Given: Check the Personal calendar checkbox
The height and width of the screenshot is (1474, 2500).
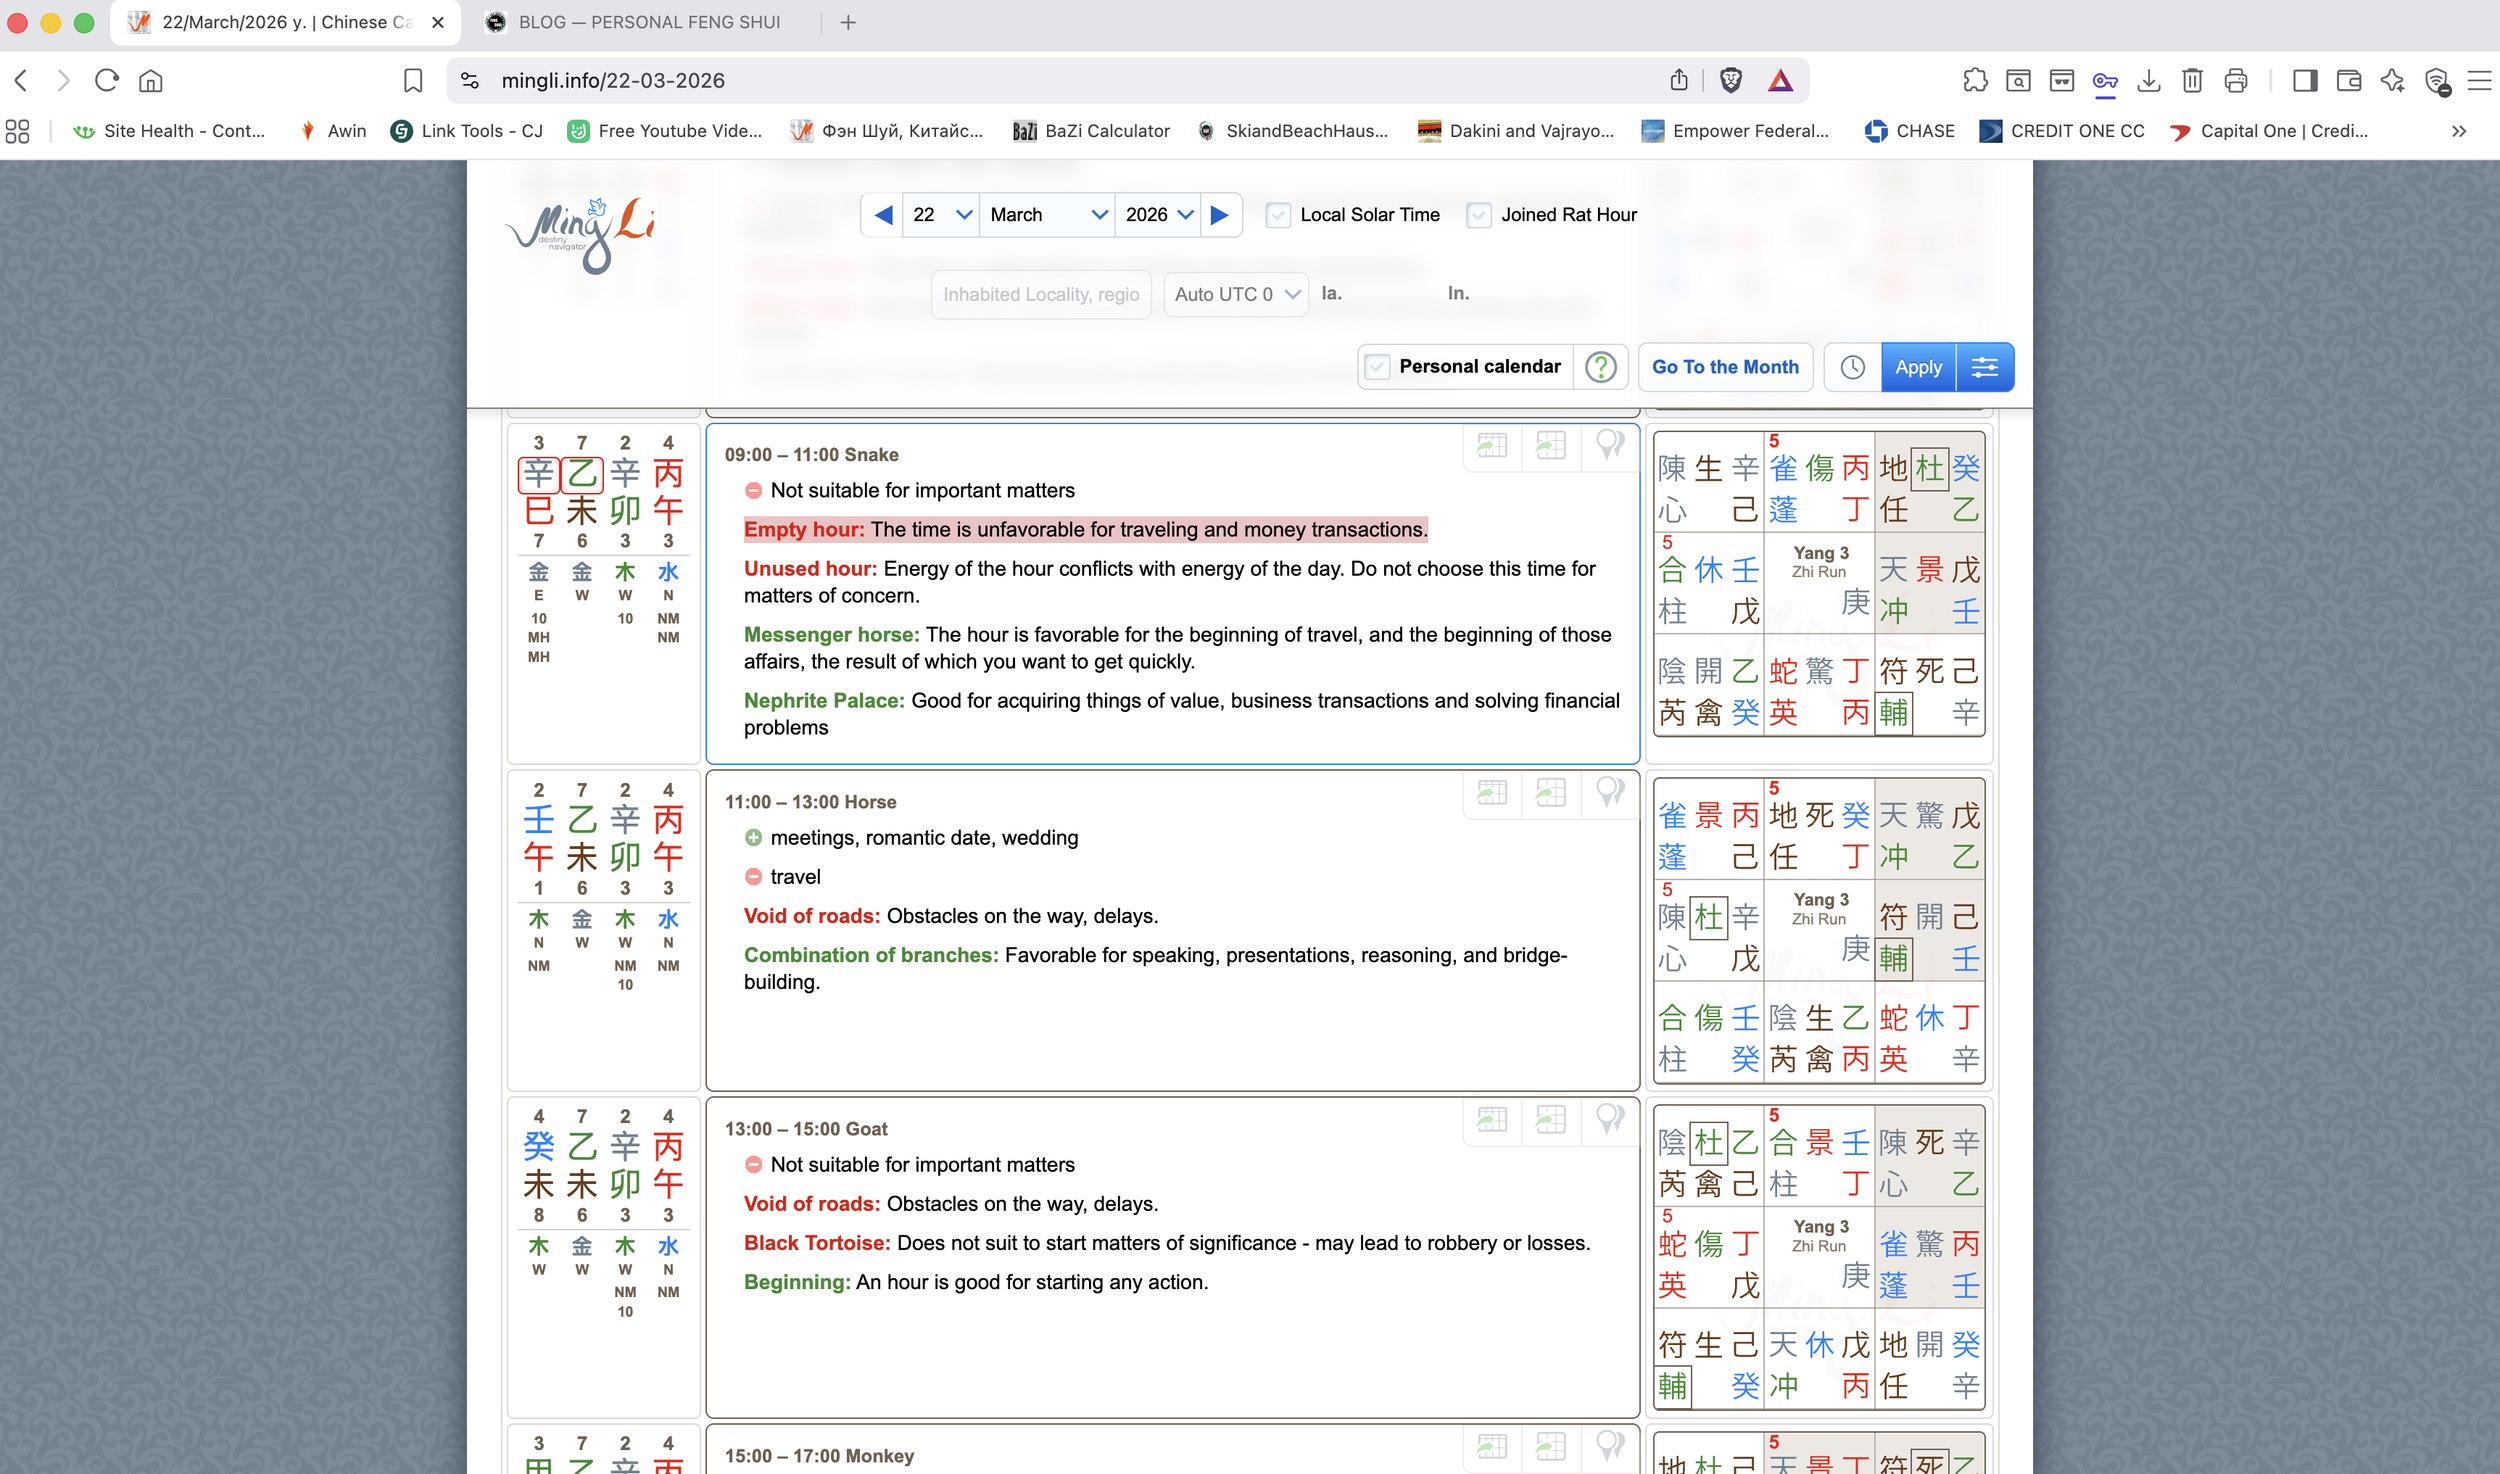Looking at the screenshot, I should click(1377, 367).
